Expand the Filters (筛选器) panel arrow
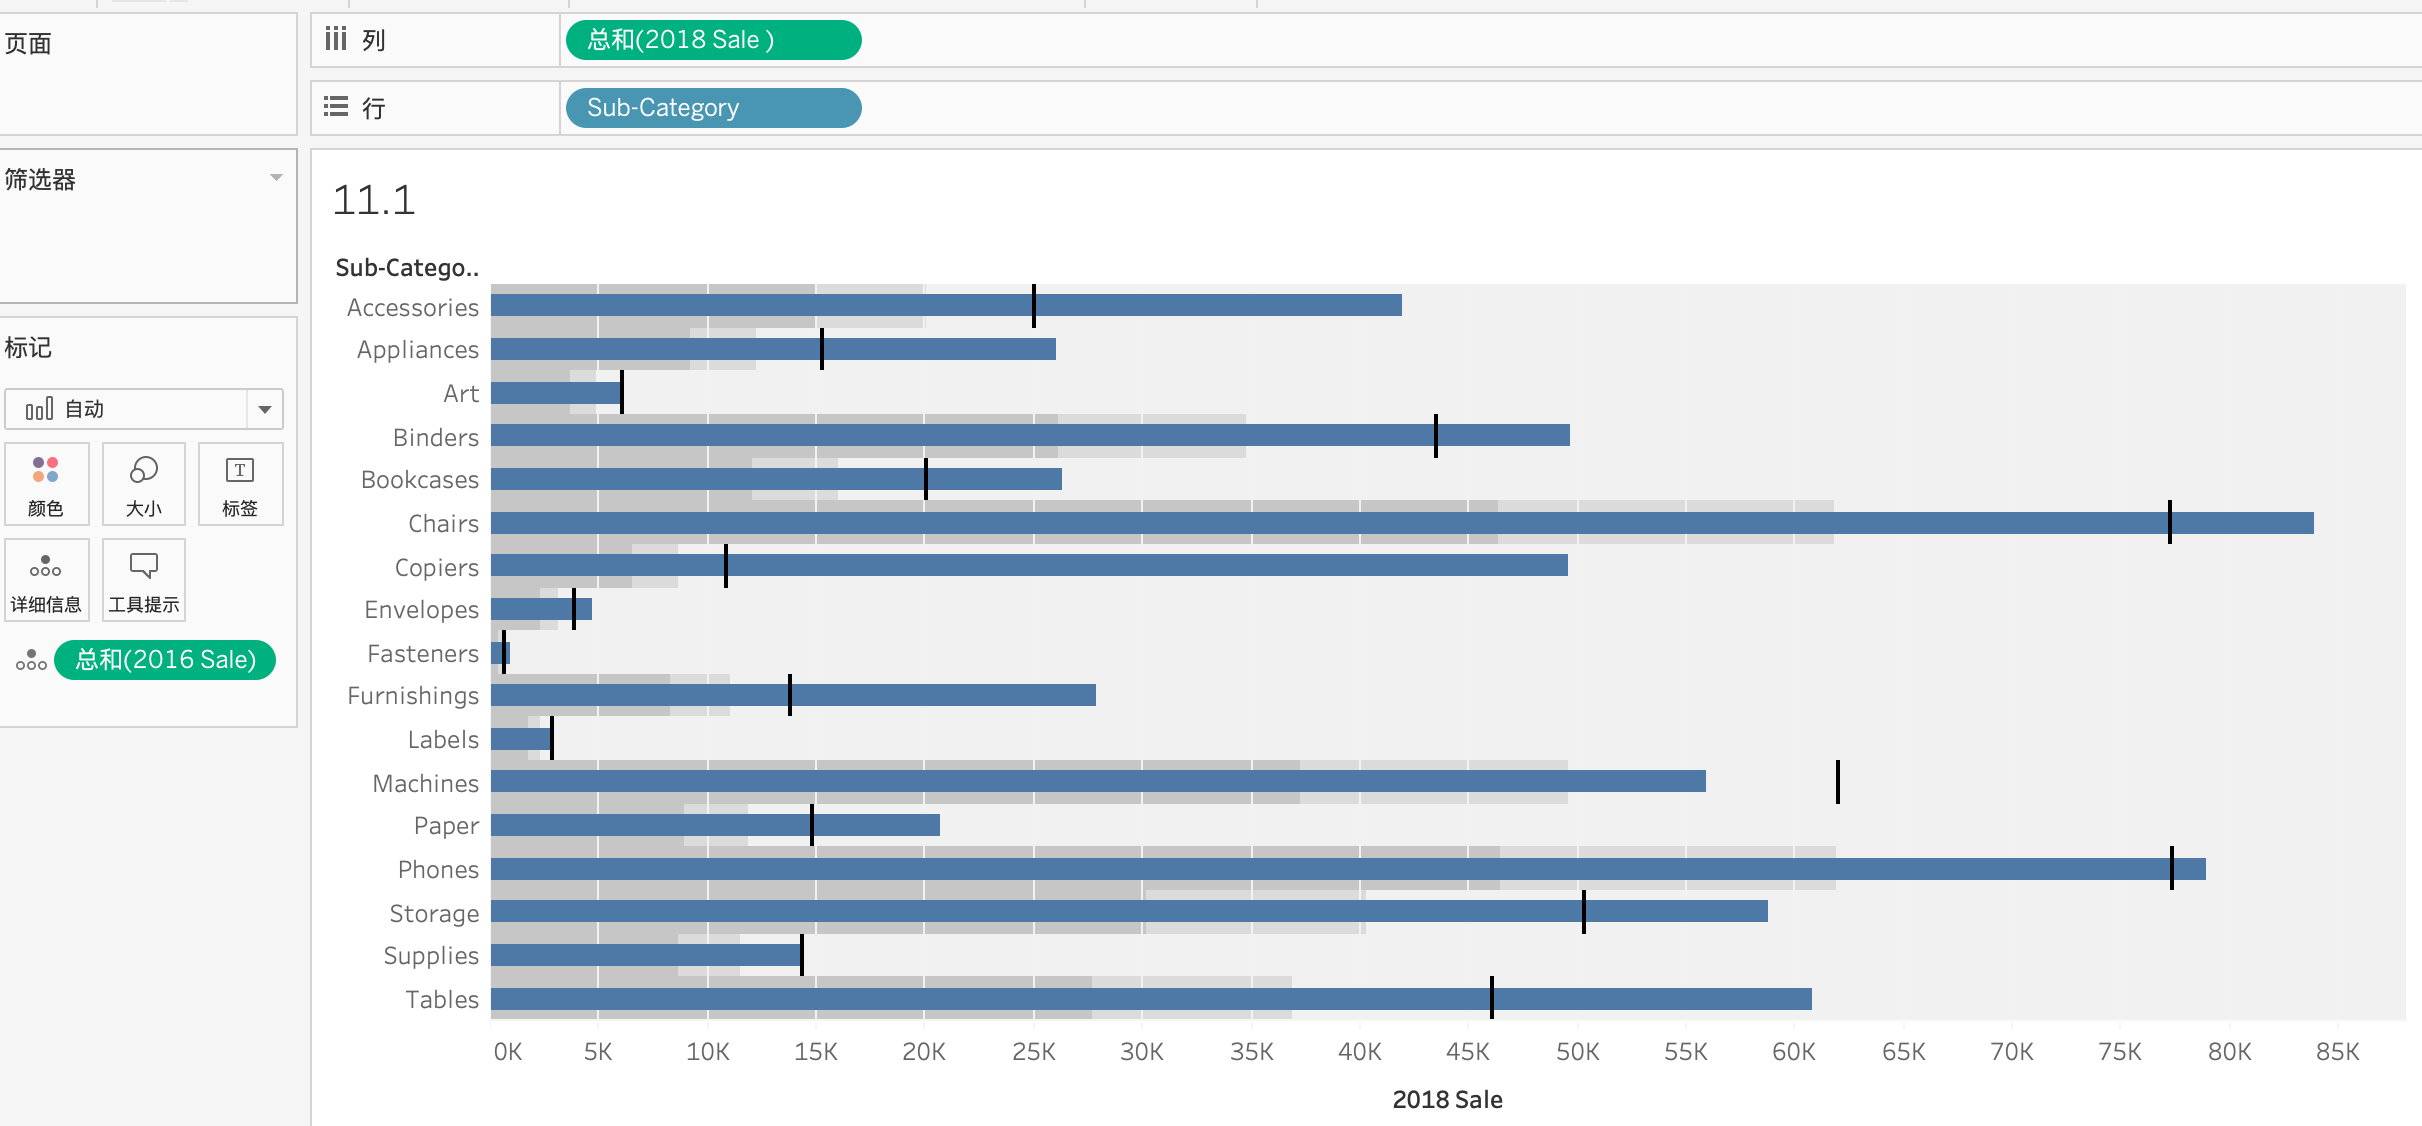The height and width of the screenshot is (1126, 2422). (x=276, y=178)
